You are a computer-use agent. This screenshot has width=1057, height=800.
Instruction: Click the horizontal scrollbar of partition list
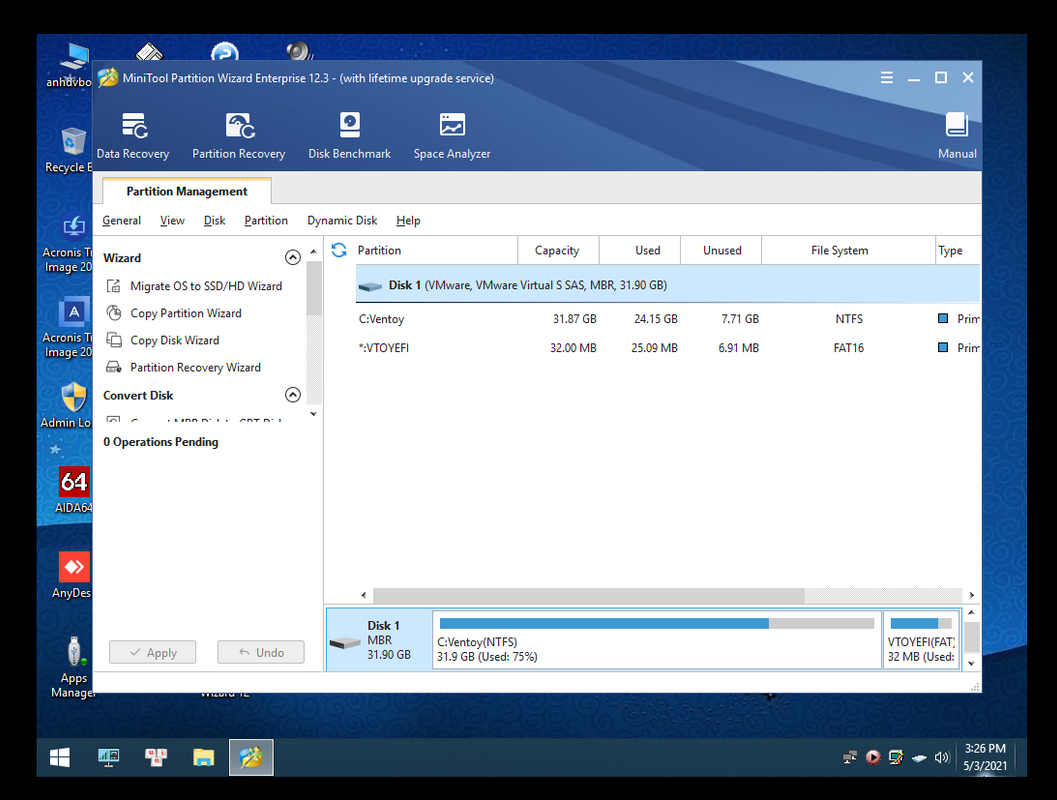[x=588, y=595]
